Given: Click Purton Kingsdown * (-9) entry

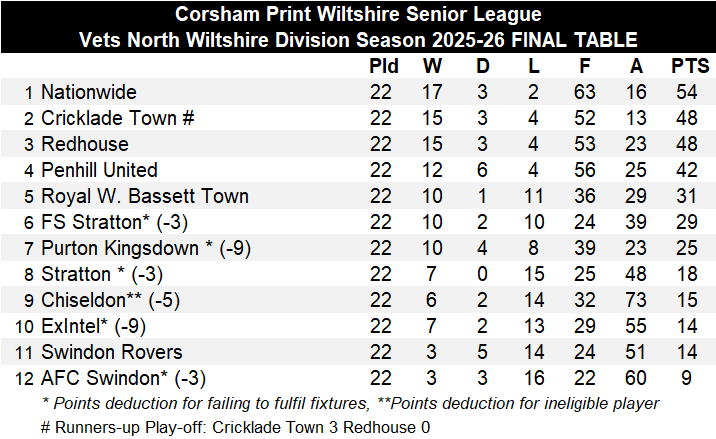Looking at the screenshot, I should pyautogui.click(x=146, y=248).
